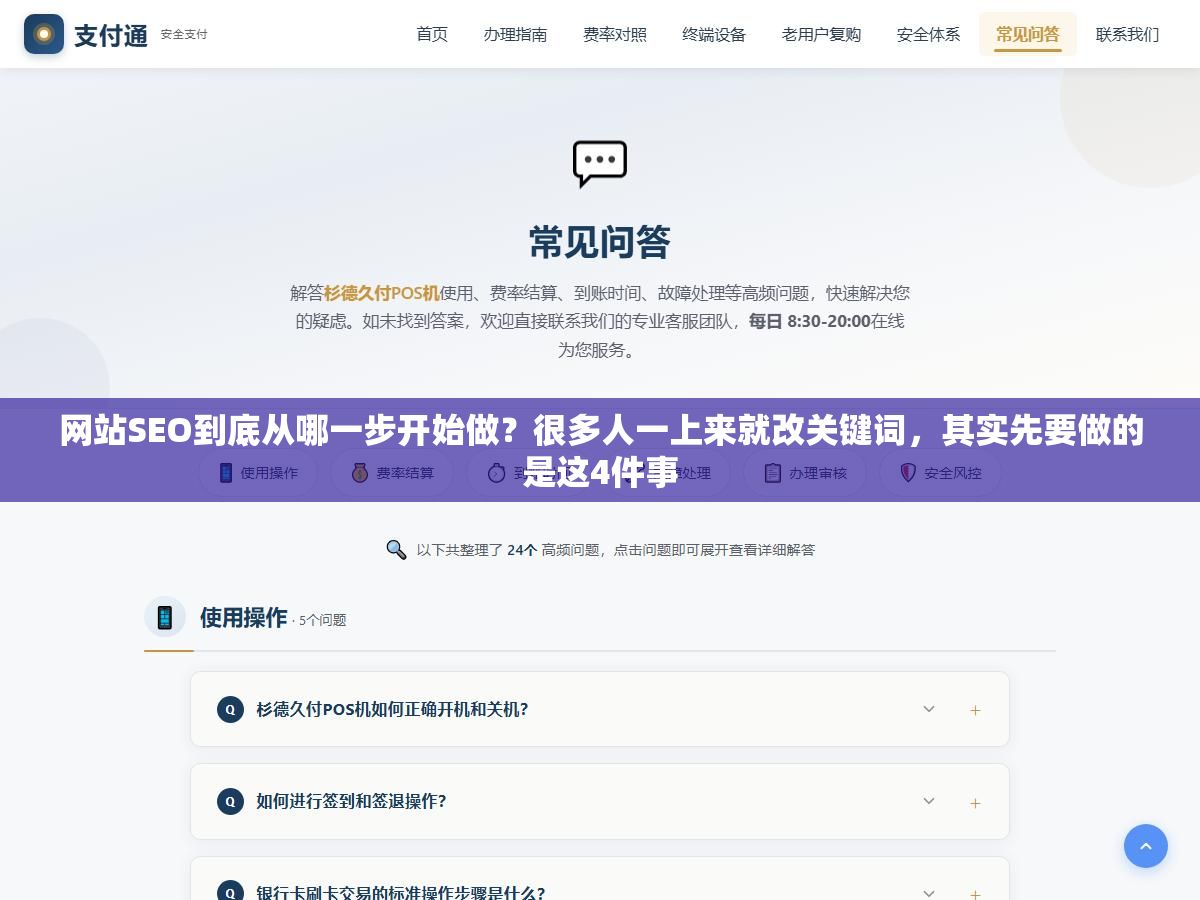1200x900 pixels.
Task: Open 费率对照 navigation menu
Action: click(615, 34)
